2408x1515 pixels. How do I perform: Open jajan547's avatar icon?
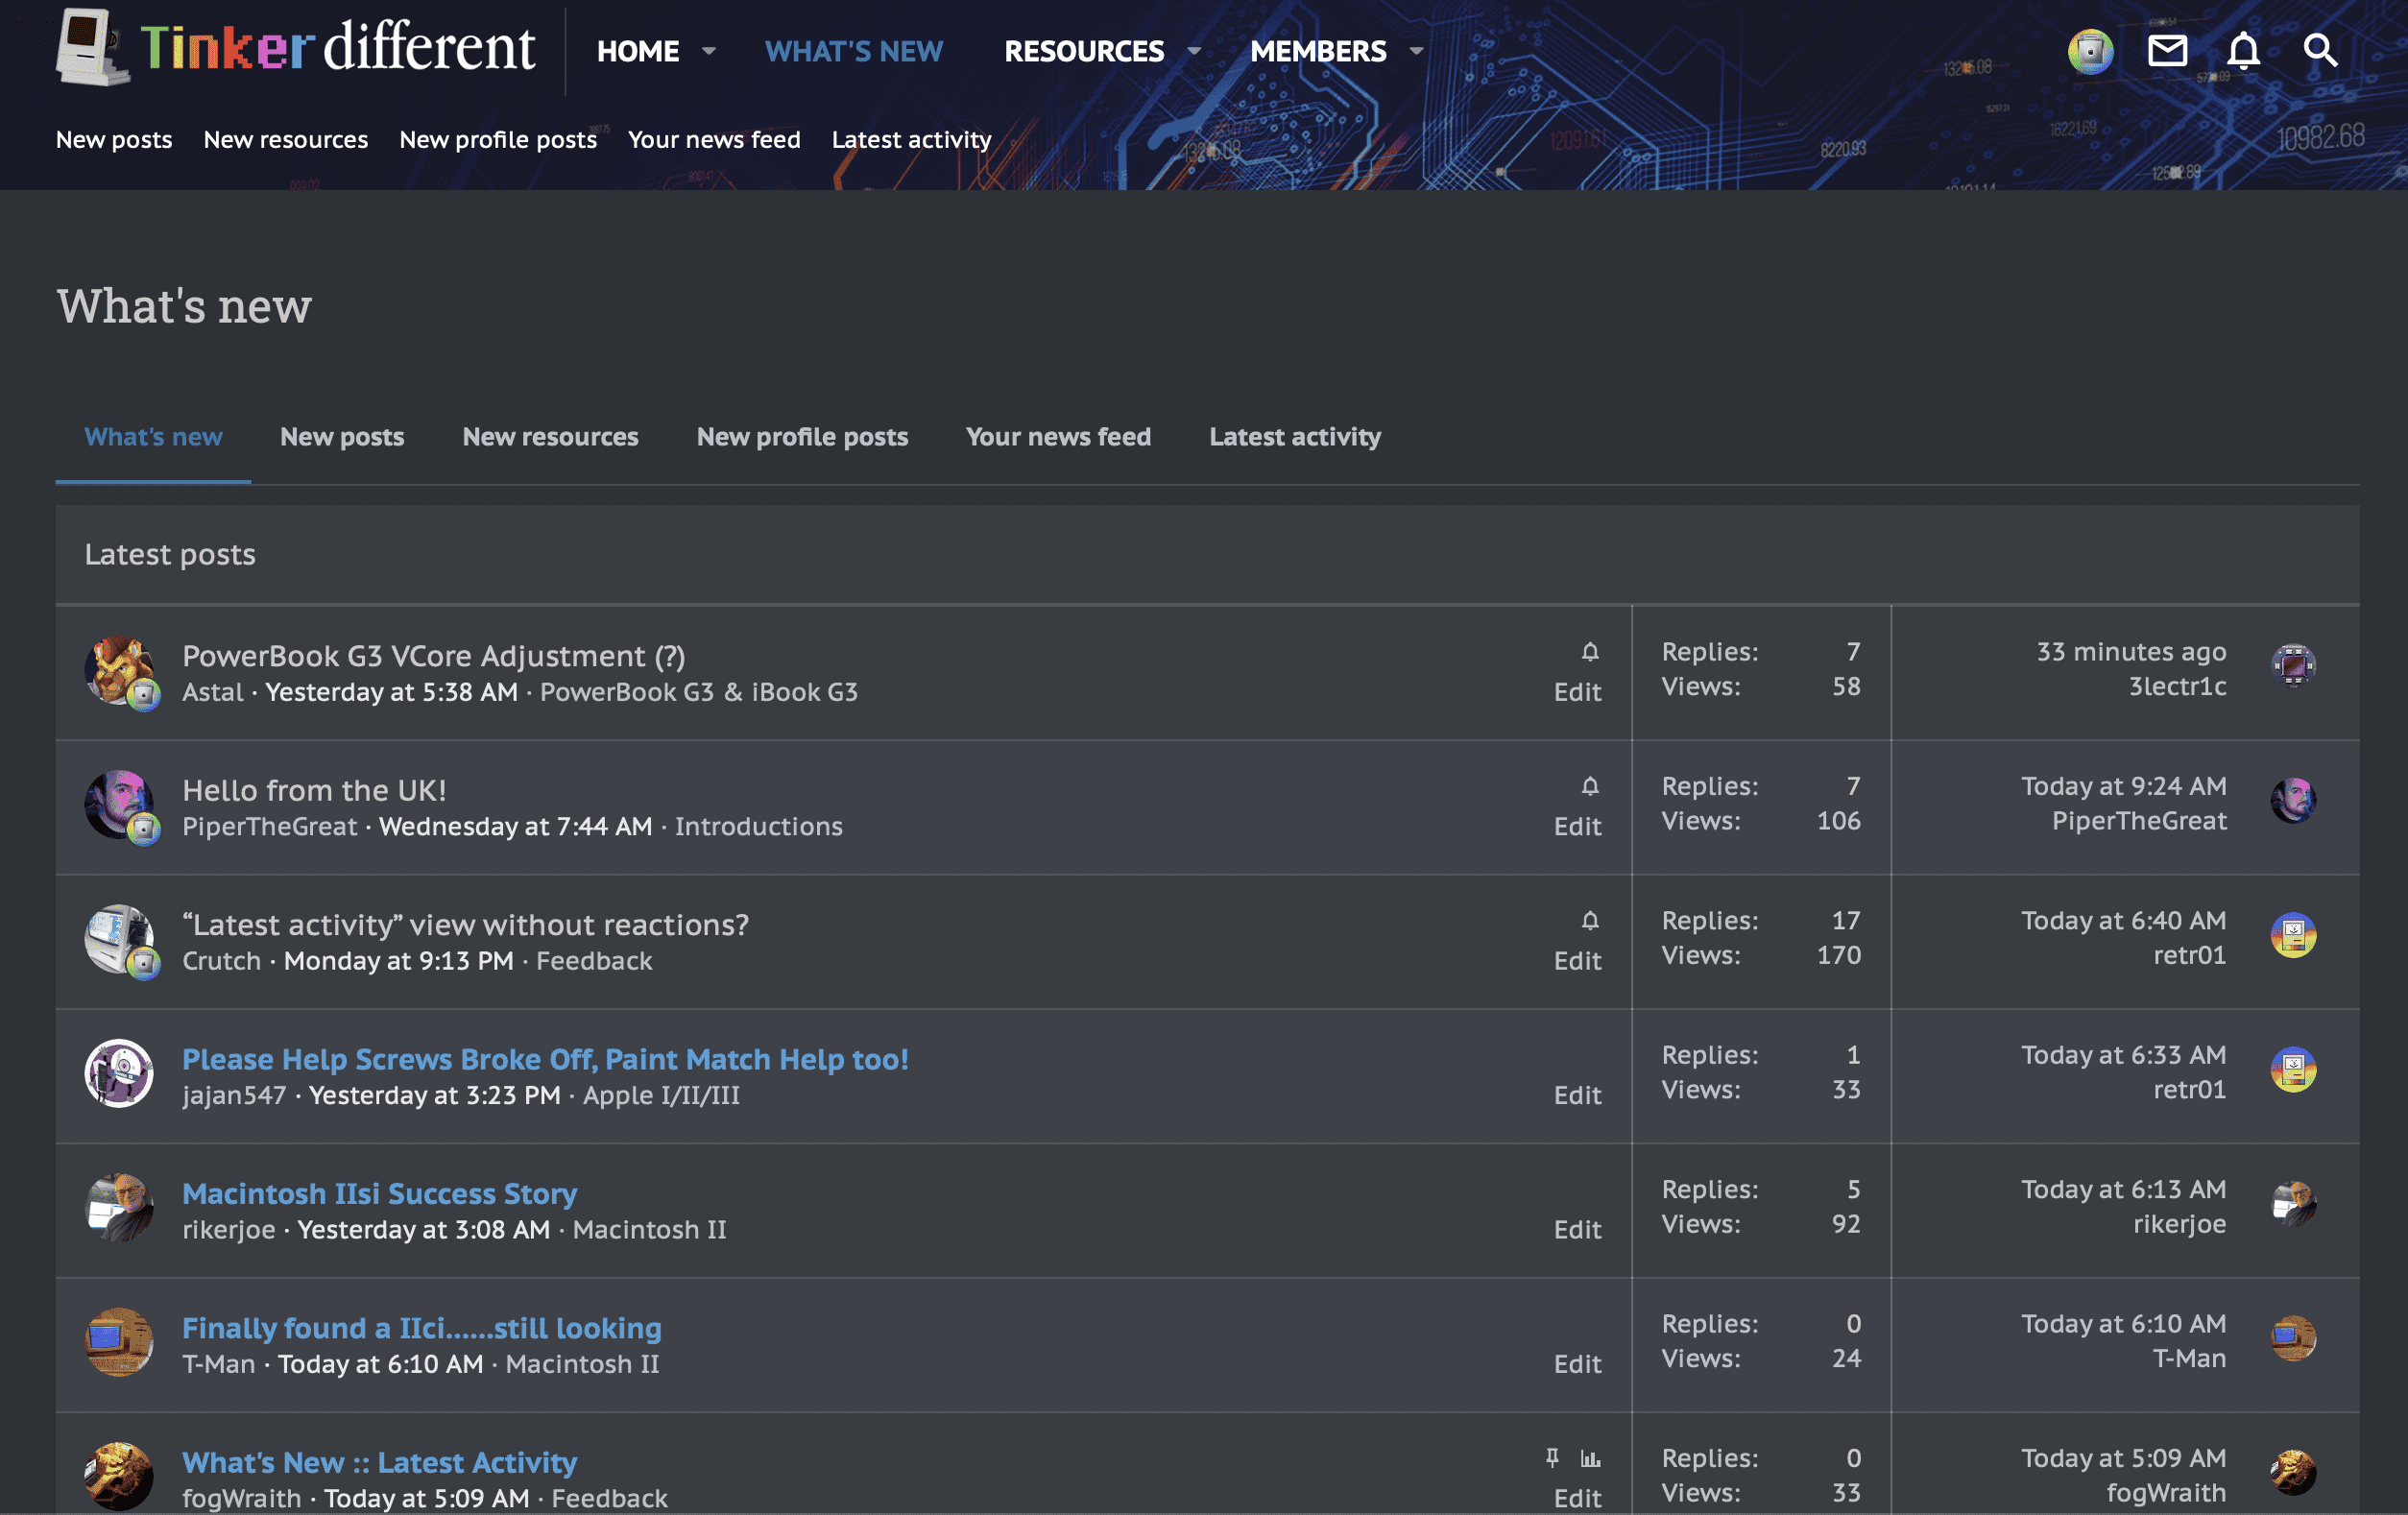[119, 1073]
